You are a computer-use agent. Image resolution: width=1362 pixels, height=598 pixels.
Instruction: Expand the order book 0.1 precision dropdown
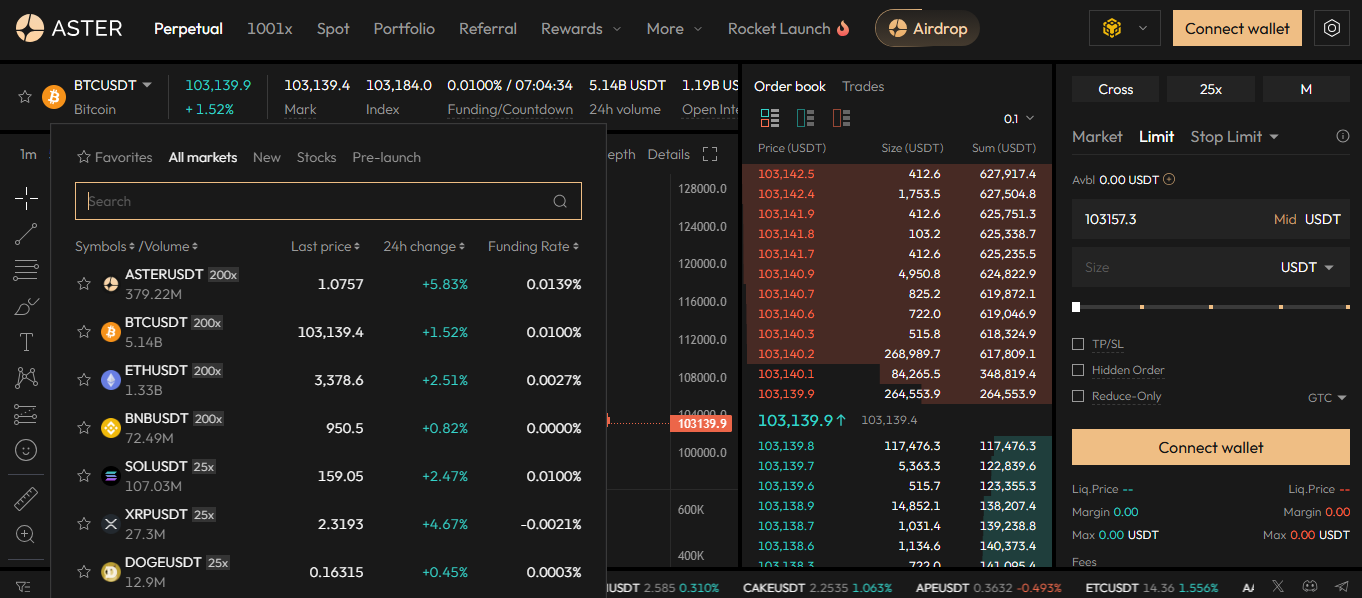coord(1019,119)
